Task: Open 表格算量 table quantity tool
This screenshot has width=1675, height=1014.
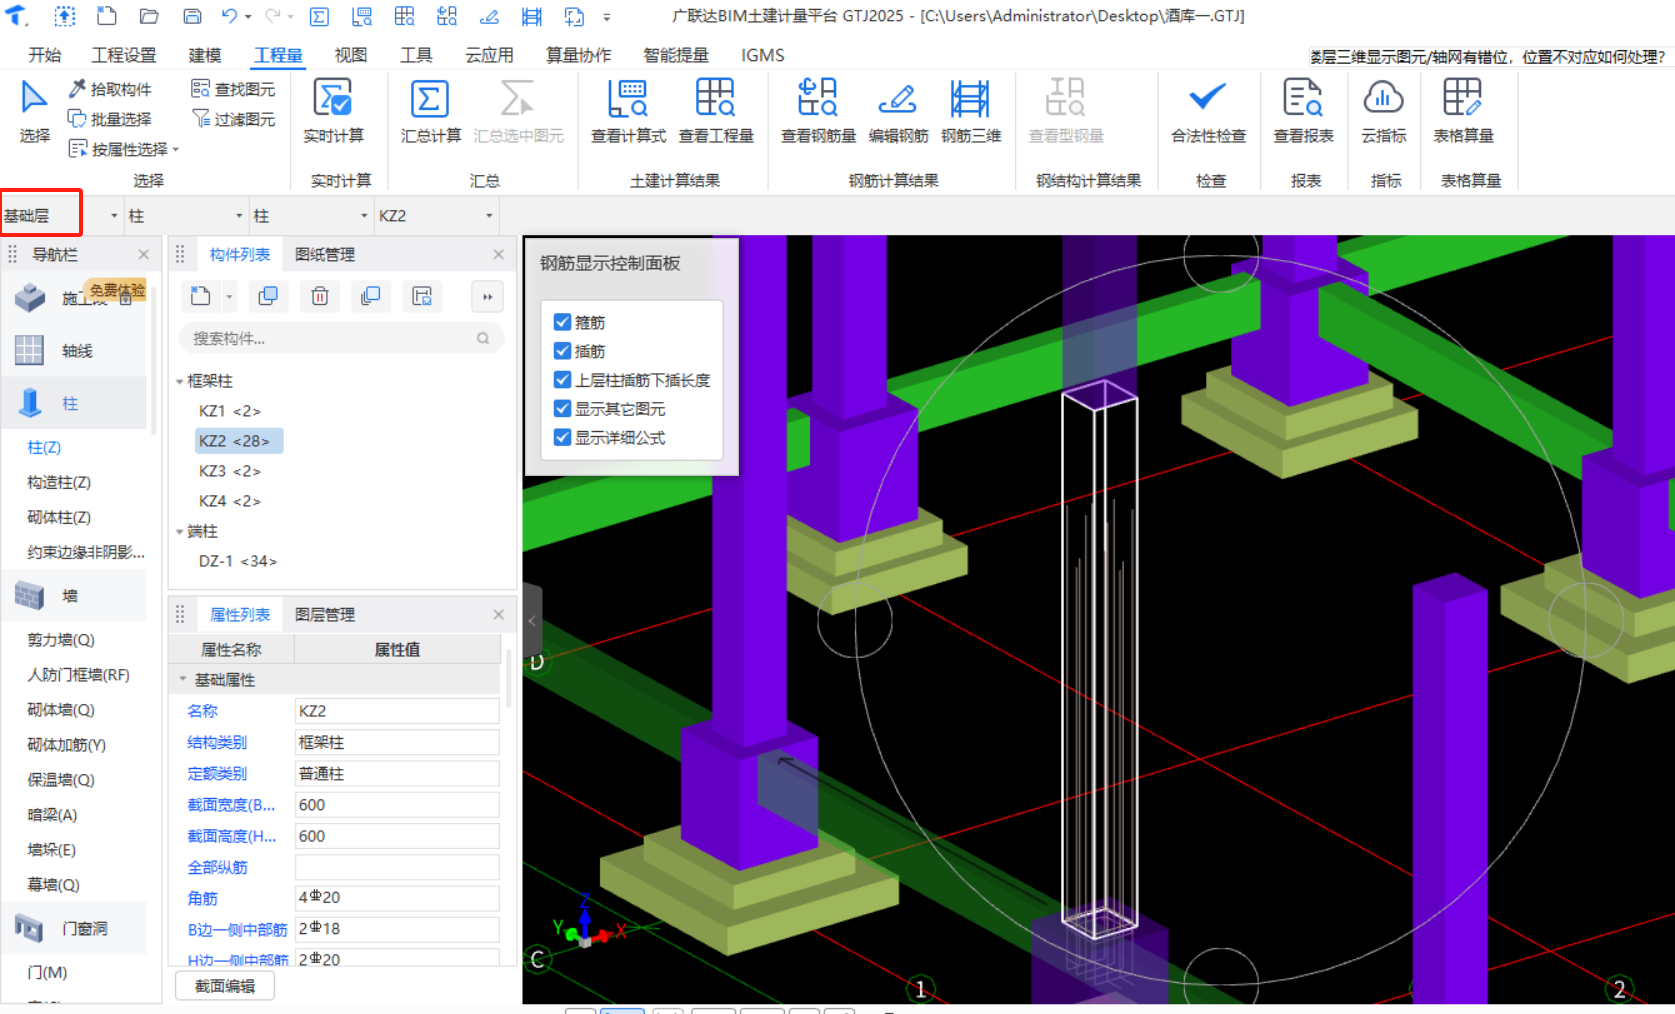Action: pyautogui.click(x=1463, y=111)
